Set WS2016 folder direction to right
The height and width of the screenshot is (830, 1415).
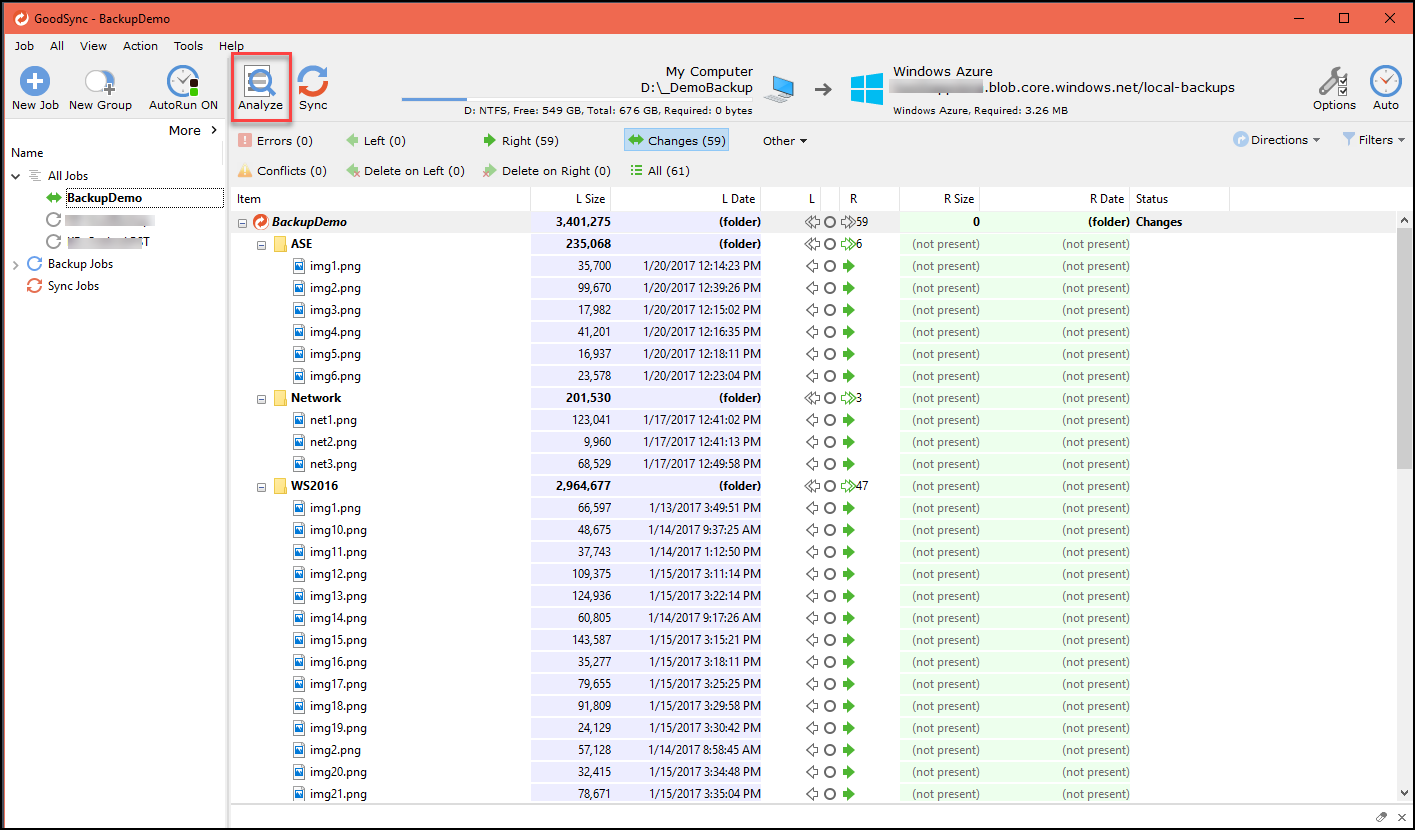848,486
